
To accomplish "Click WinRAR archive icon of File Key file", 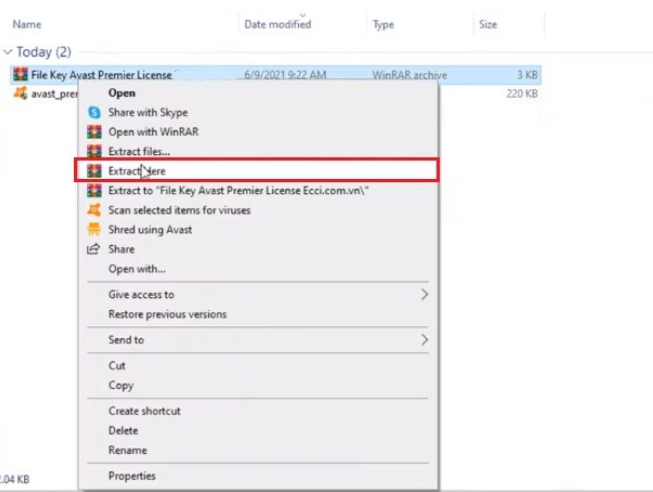I will click(x=20, y=75).
